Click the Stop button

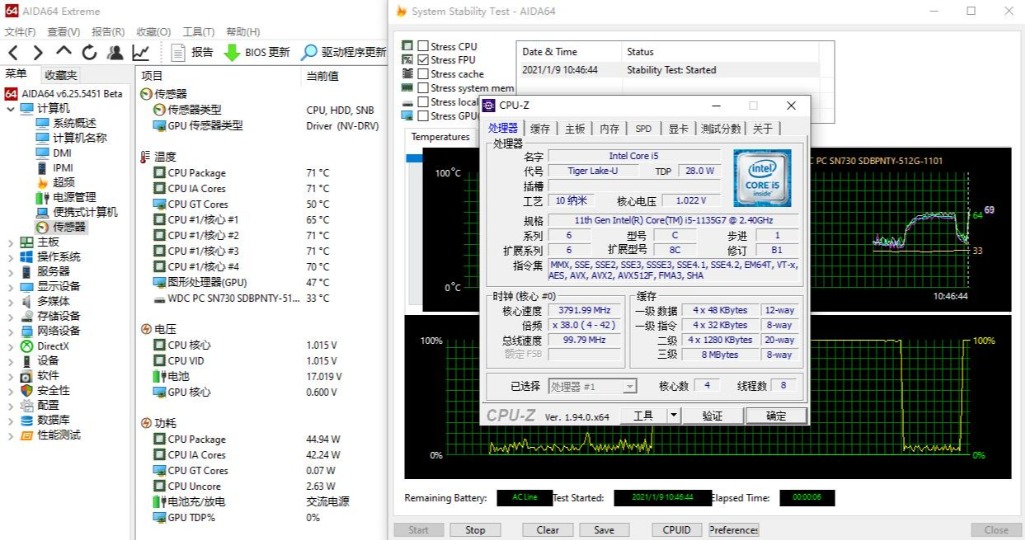pyautogui.click(x=475, y=530)
